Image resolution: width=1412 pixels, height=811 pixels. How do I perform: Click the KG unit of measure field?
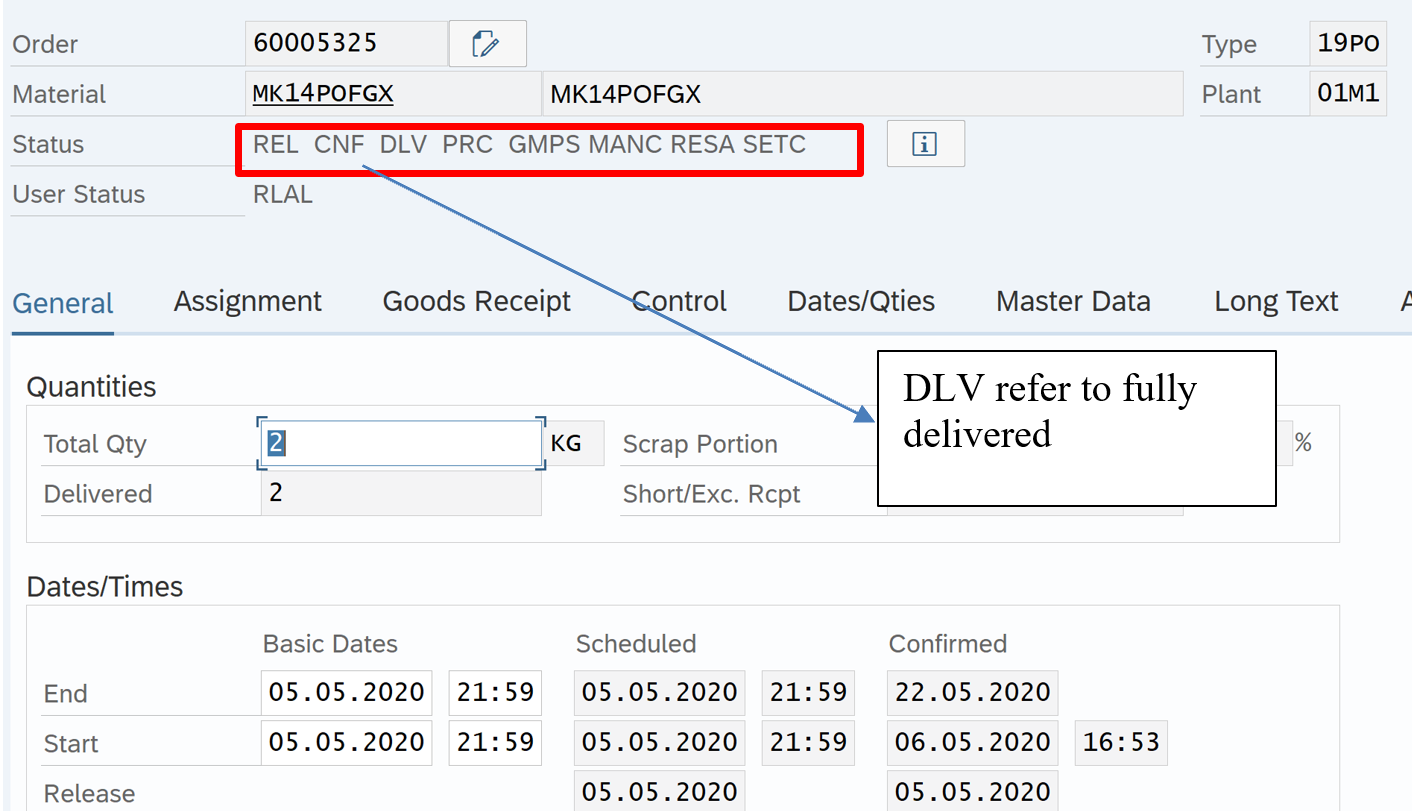[571, 443]
